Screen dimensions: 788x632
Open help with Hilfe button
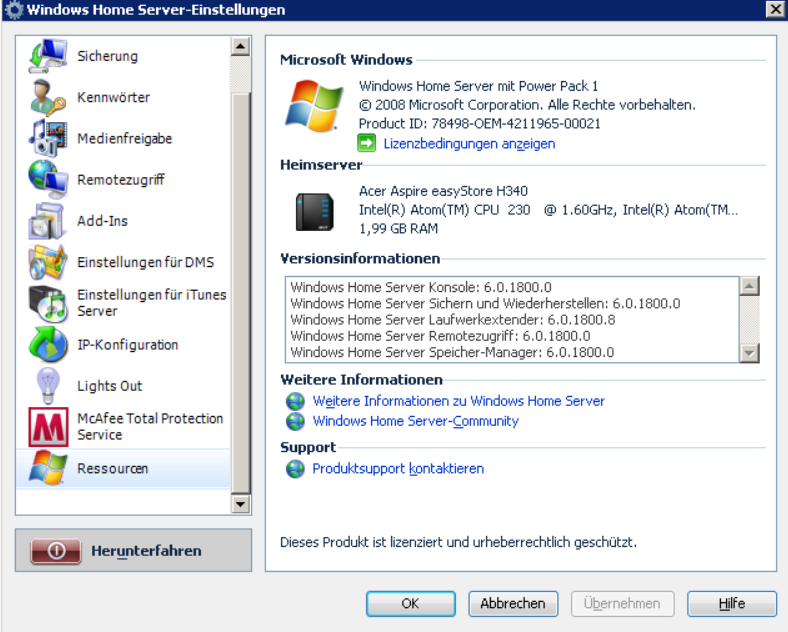732,603
